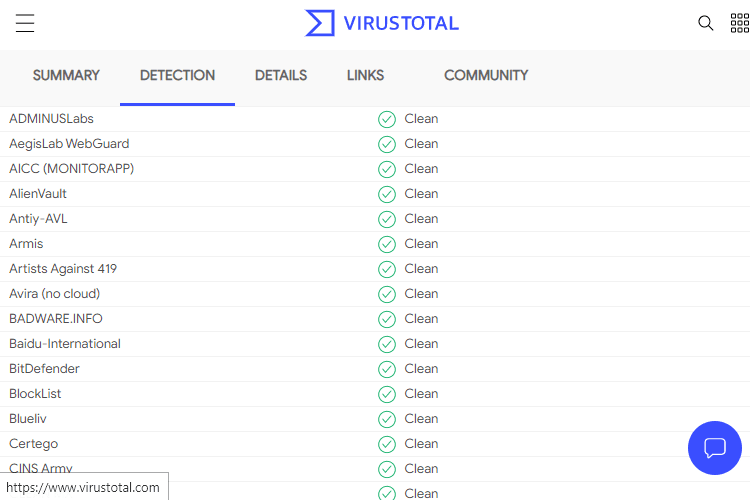
Task: Select the Antiy-AVL vendor name
Action: 38,219
